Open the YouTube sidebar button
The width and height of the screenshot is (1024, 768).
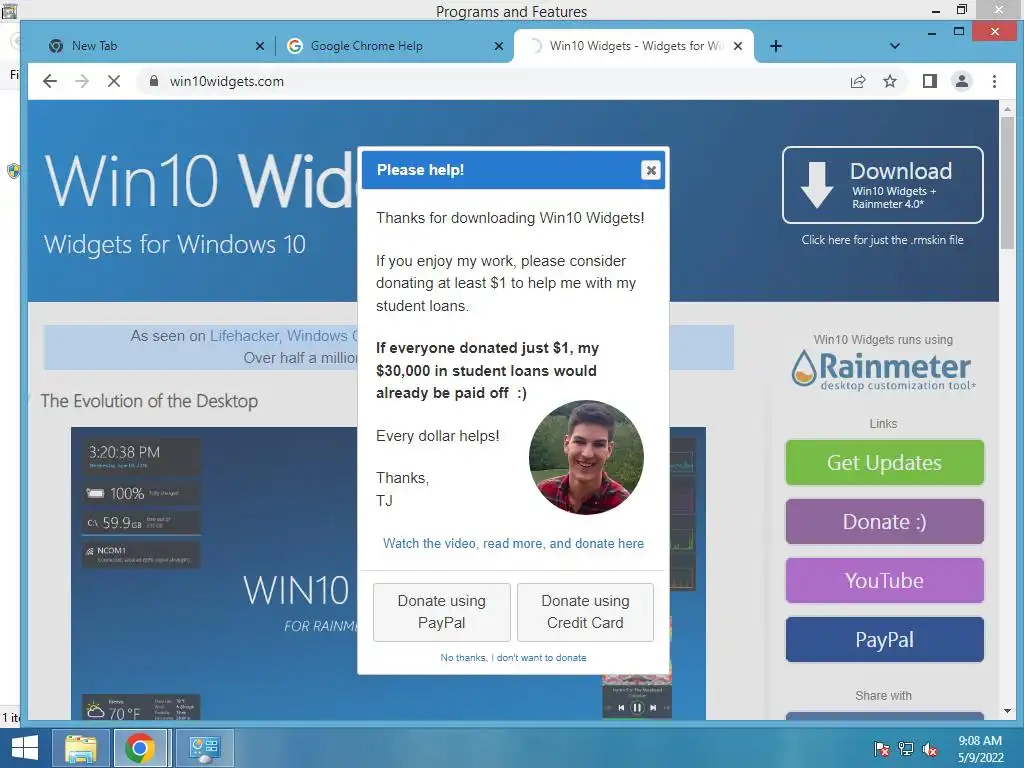884,580
